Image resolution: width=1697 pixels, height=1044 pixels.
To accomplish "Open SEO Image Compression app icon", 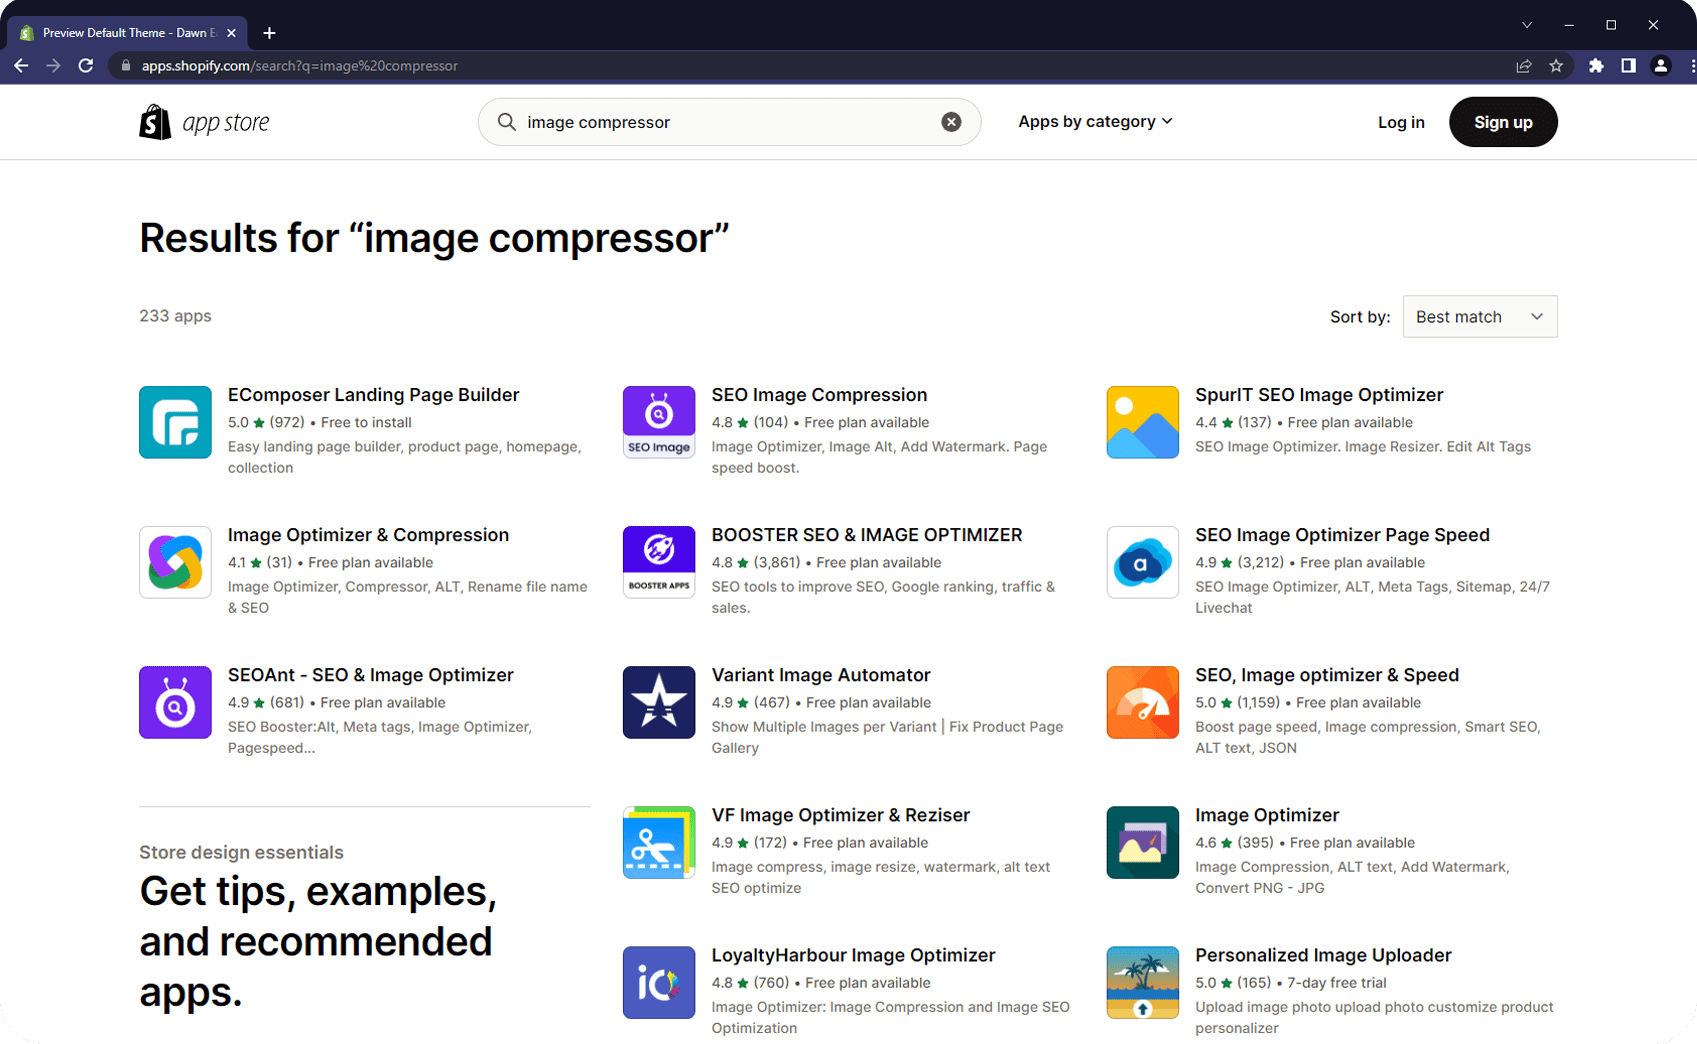I will 659,422.
